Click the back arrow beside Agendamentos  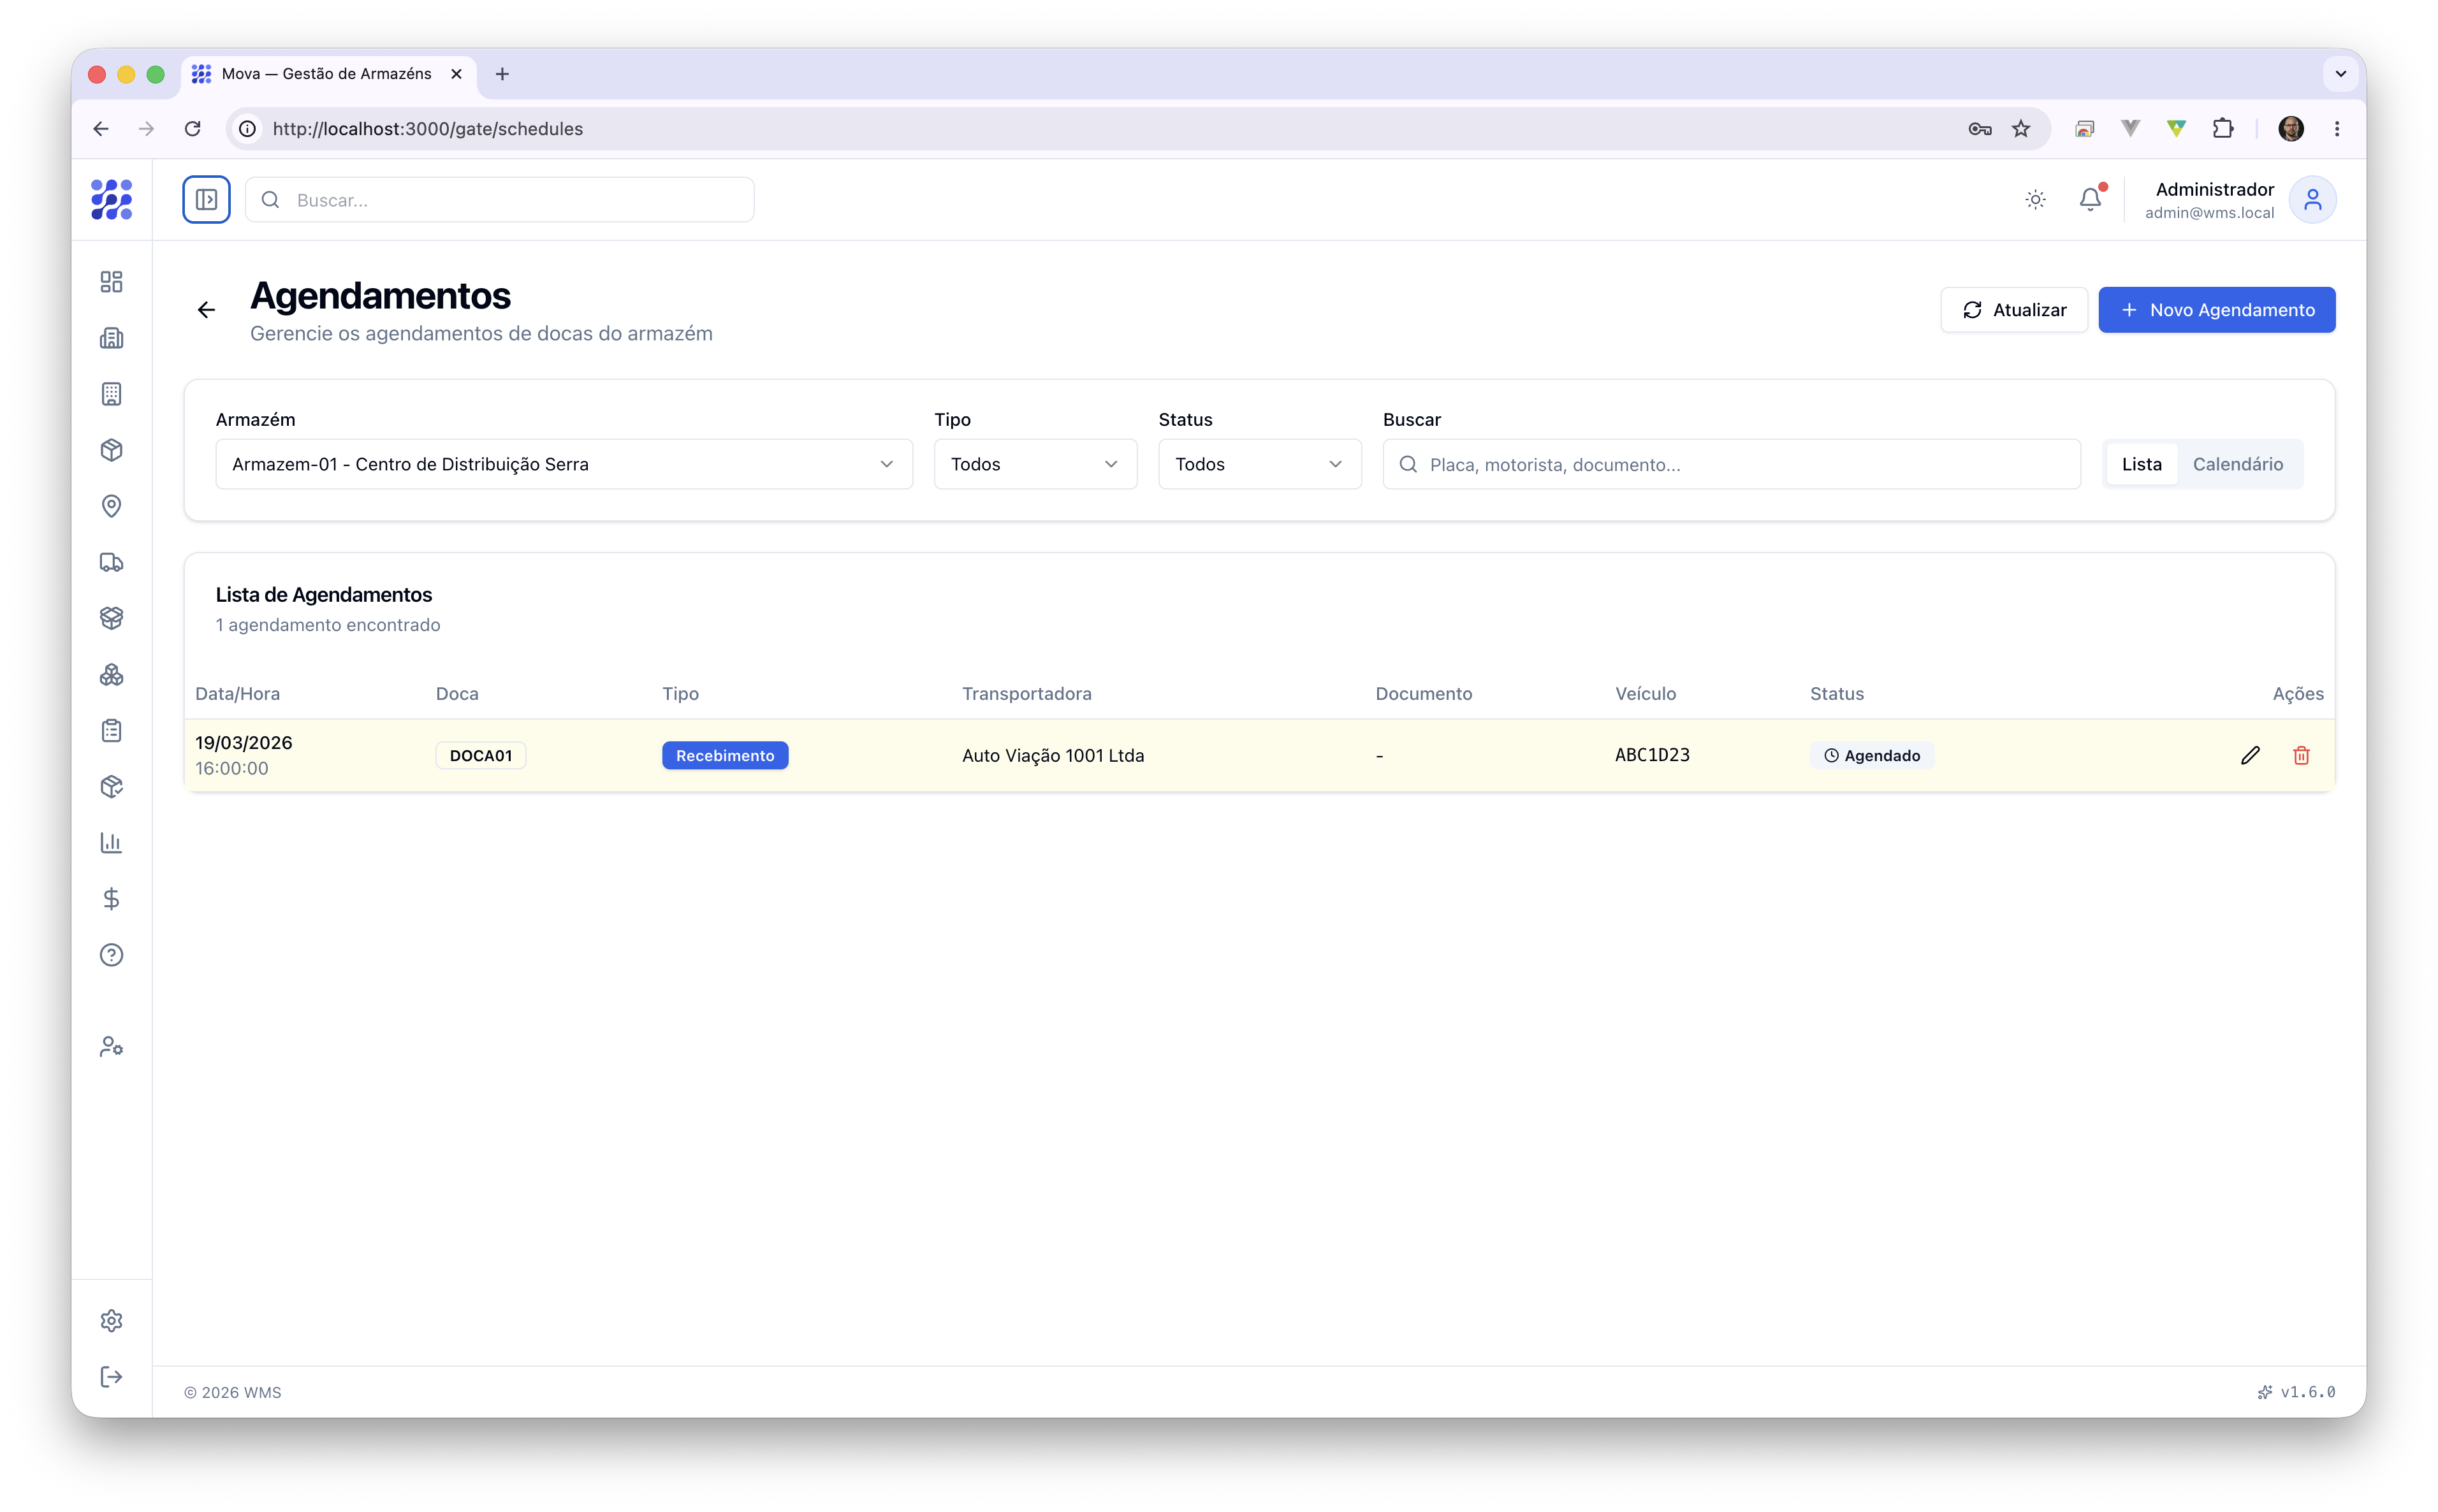(206, 310)
